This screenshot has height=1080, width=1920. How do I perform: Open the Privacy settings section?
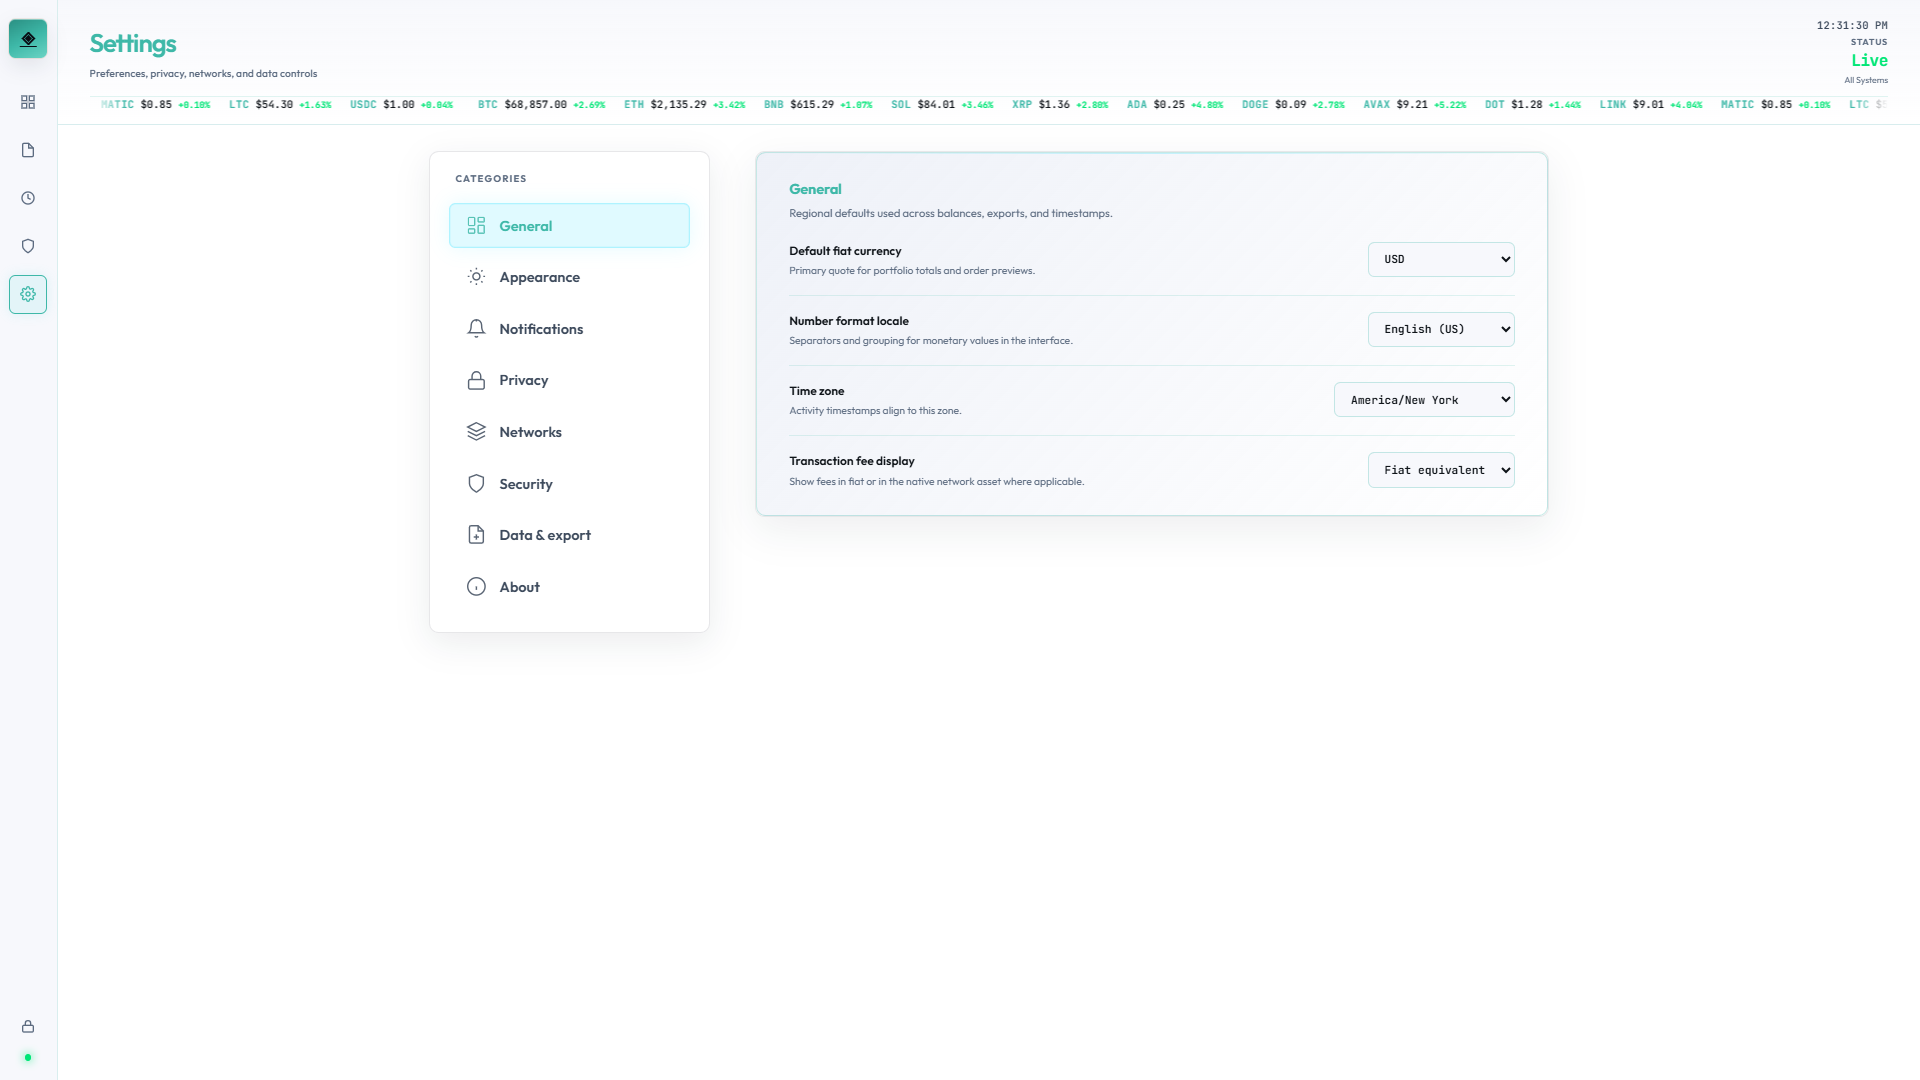pyautogui.click(x=524, y=380)
